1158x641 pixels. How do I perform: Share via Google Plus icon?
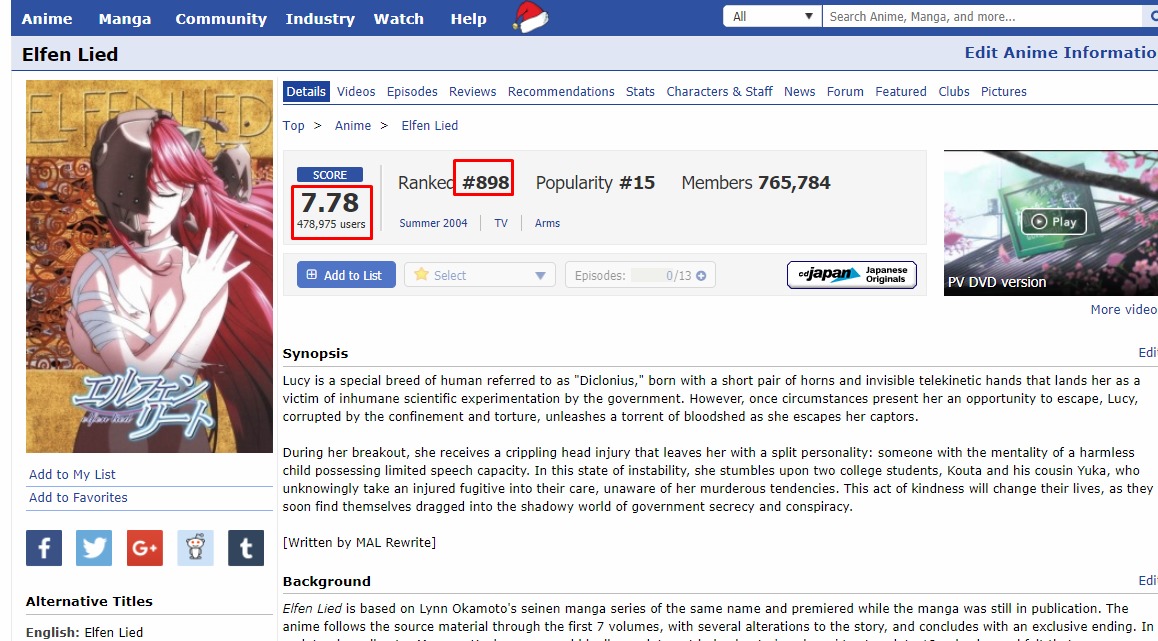(x=145, y=548)
